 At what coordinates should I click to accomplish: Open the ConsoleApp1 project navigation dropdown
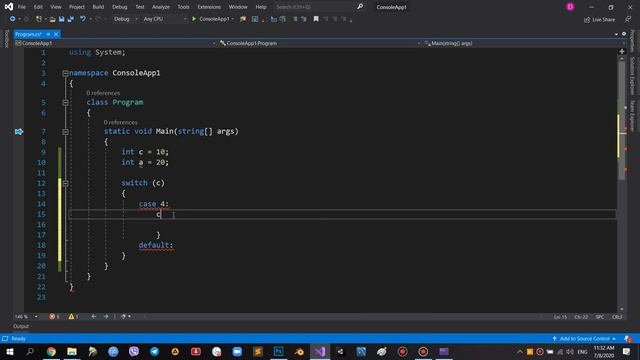[x=115, y=43]
